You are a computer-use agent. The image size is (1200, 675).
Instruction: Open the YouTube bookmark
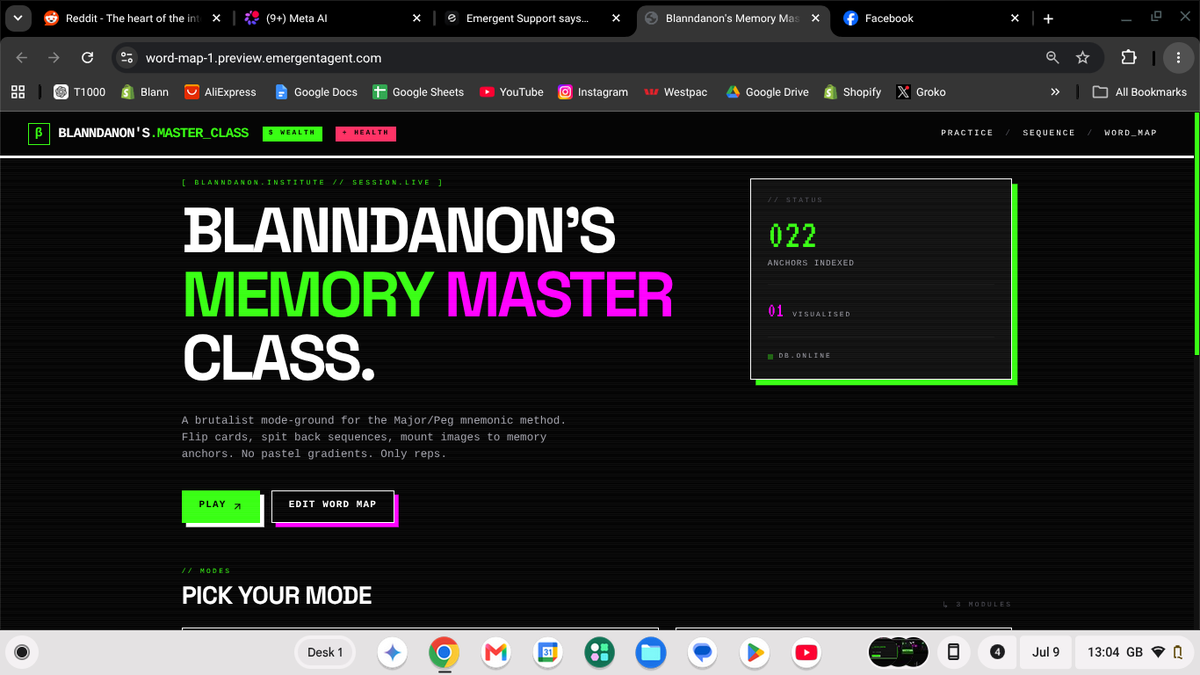pyautogui.click(x=511, y=92)
